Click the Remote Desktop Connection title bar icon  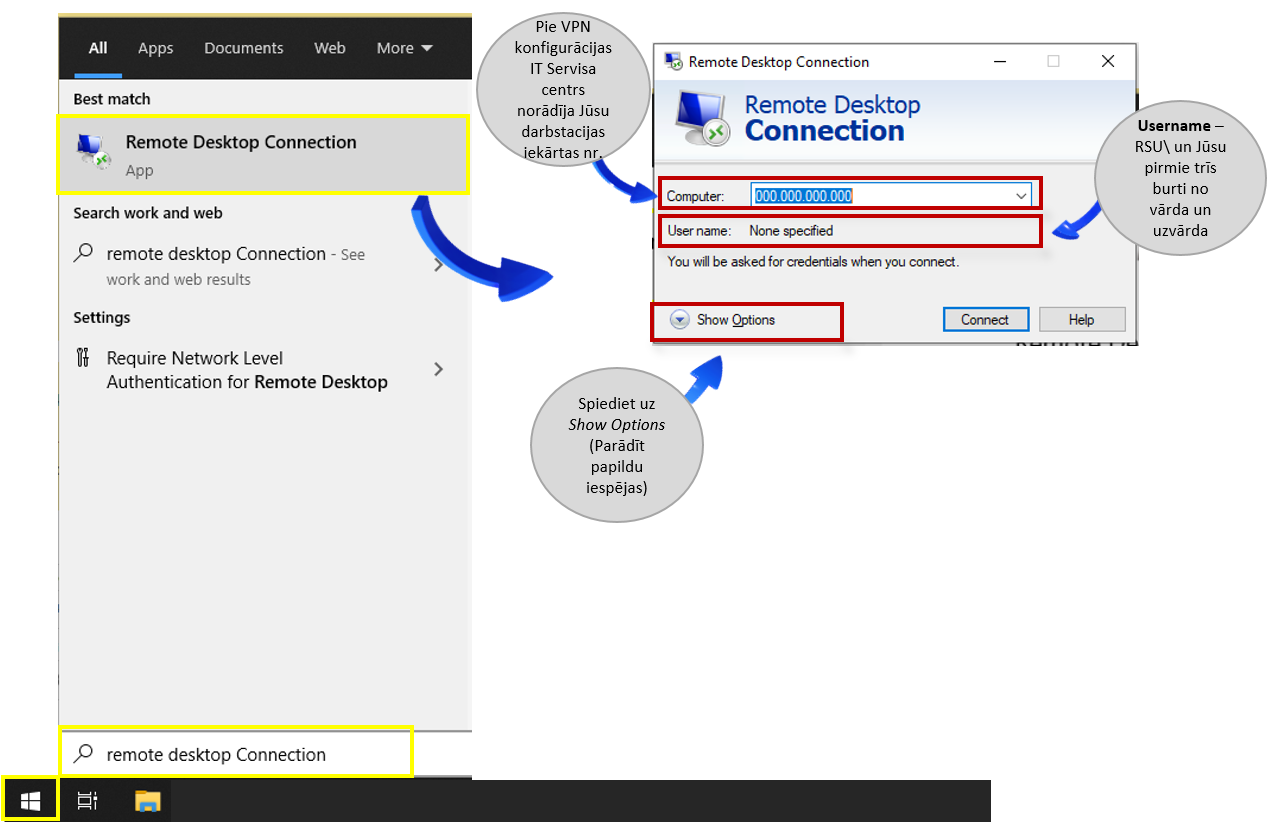coord(674,62)
